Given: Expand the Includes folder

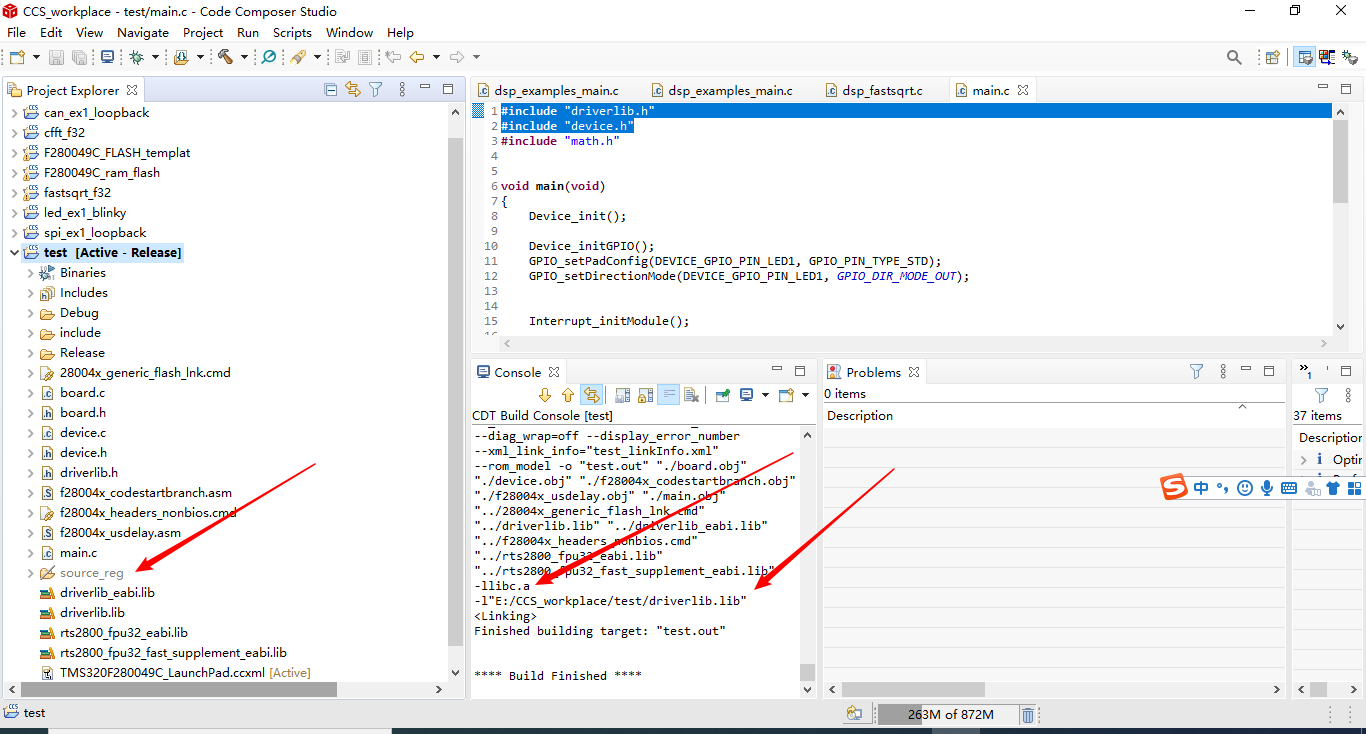Looking at the screenshot, I should click(x=30, y=293).
